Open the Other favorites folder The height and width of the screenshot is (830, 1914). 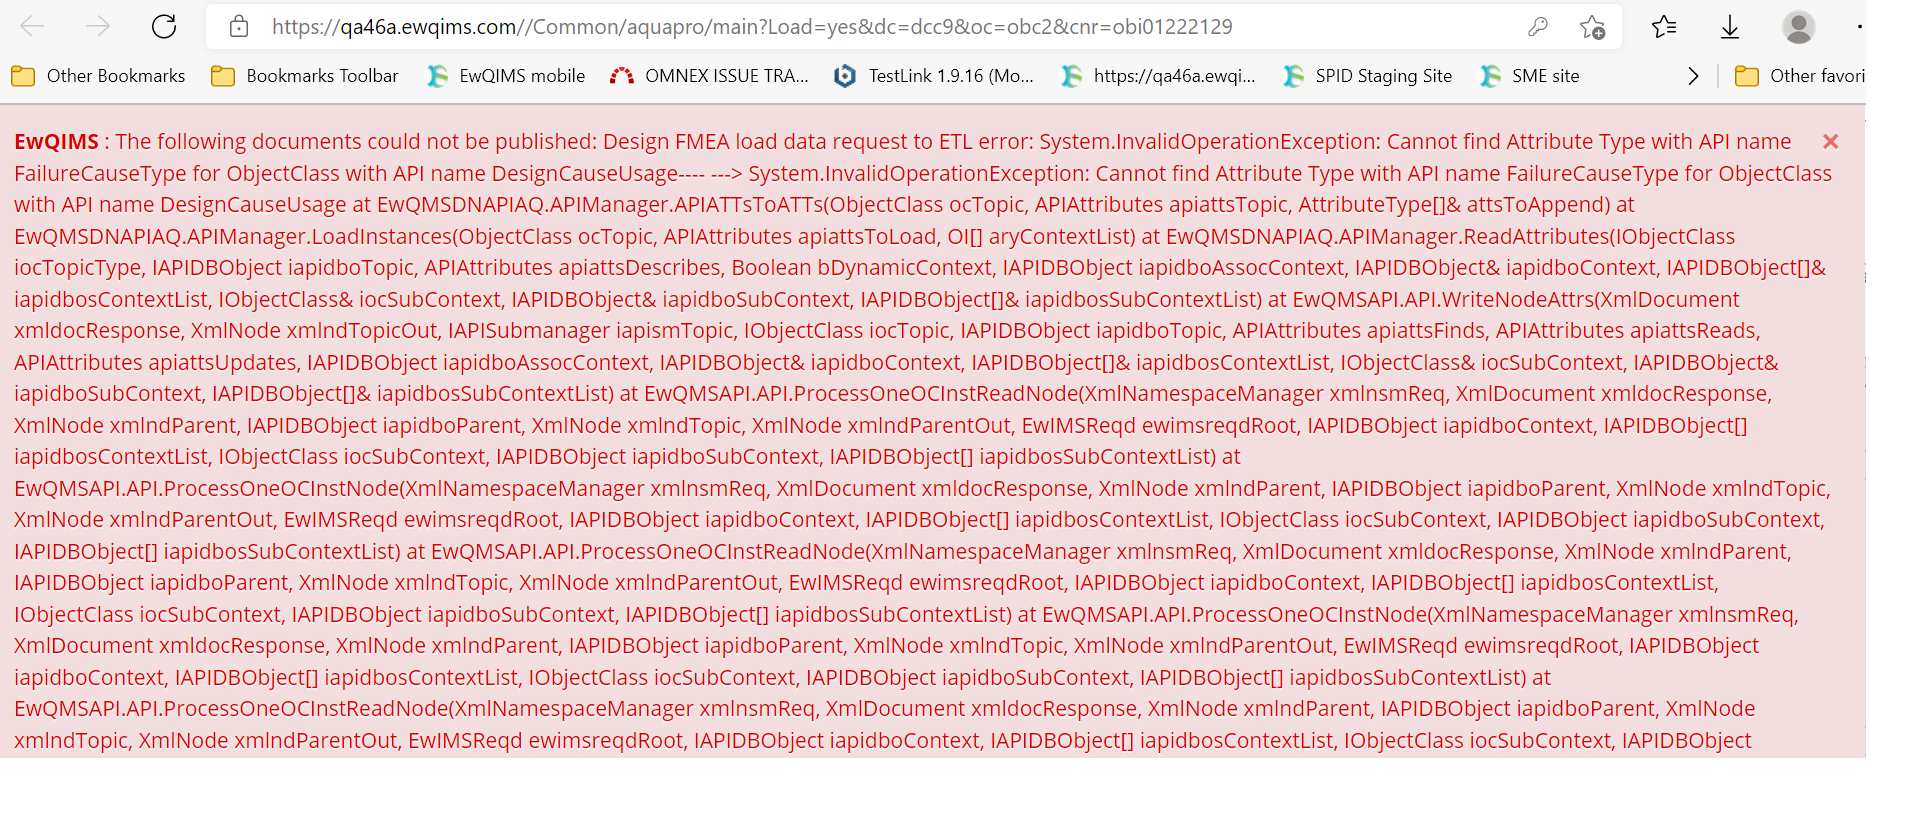tap(1799, 76)
